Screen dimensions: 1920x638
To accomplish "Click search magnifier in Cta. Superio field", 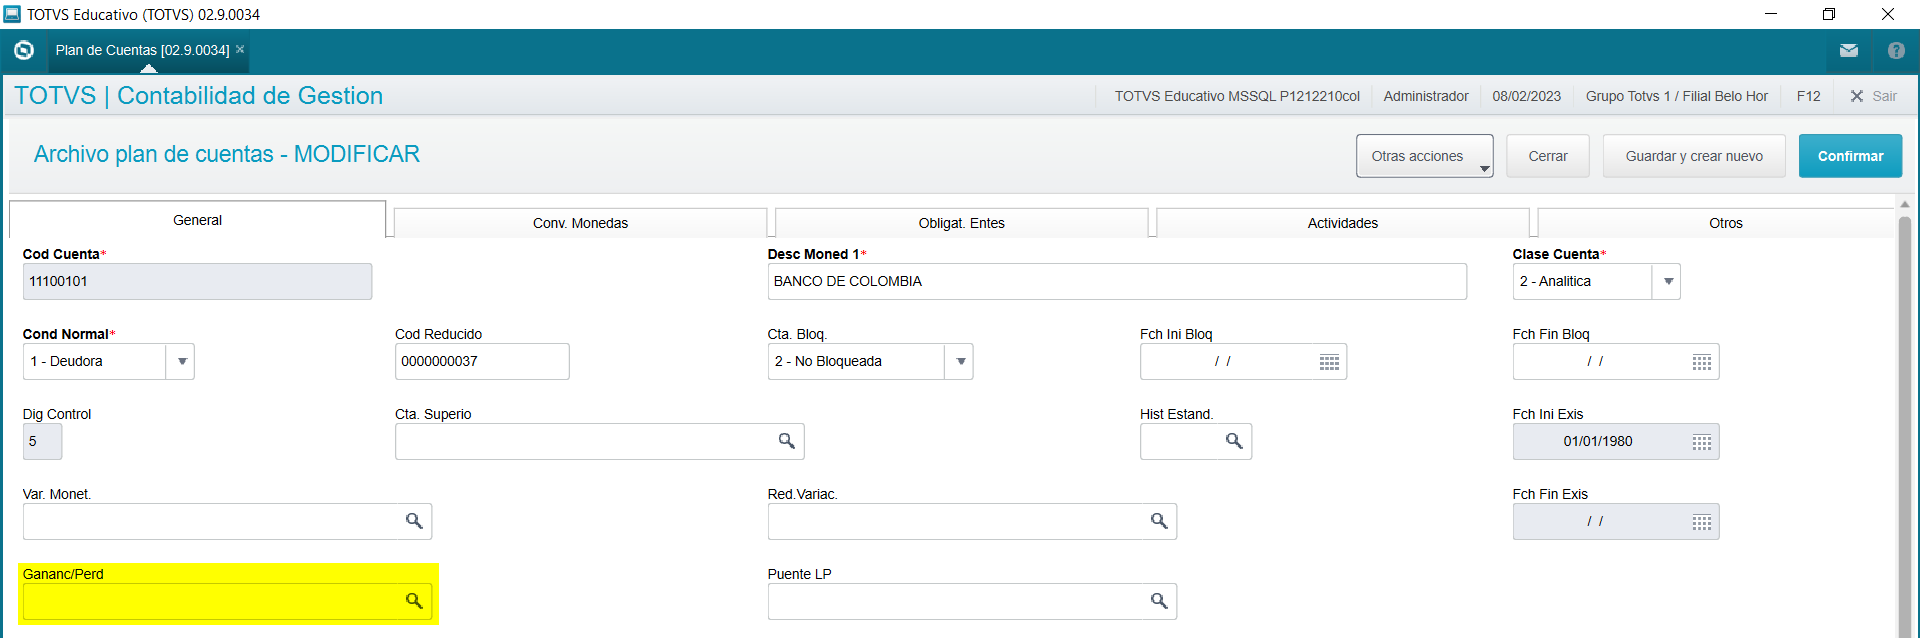I will tap(787, 441).
